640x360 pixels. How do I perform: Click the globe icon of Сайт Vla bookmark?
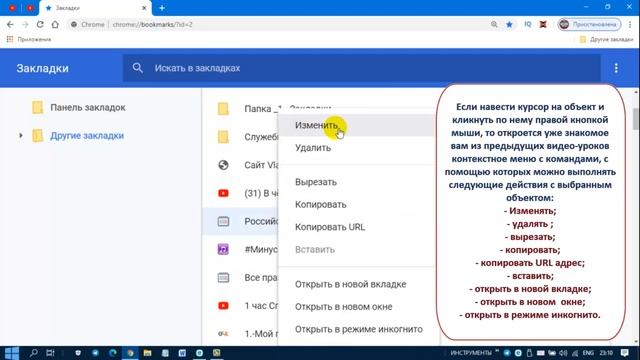[223, 165]
